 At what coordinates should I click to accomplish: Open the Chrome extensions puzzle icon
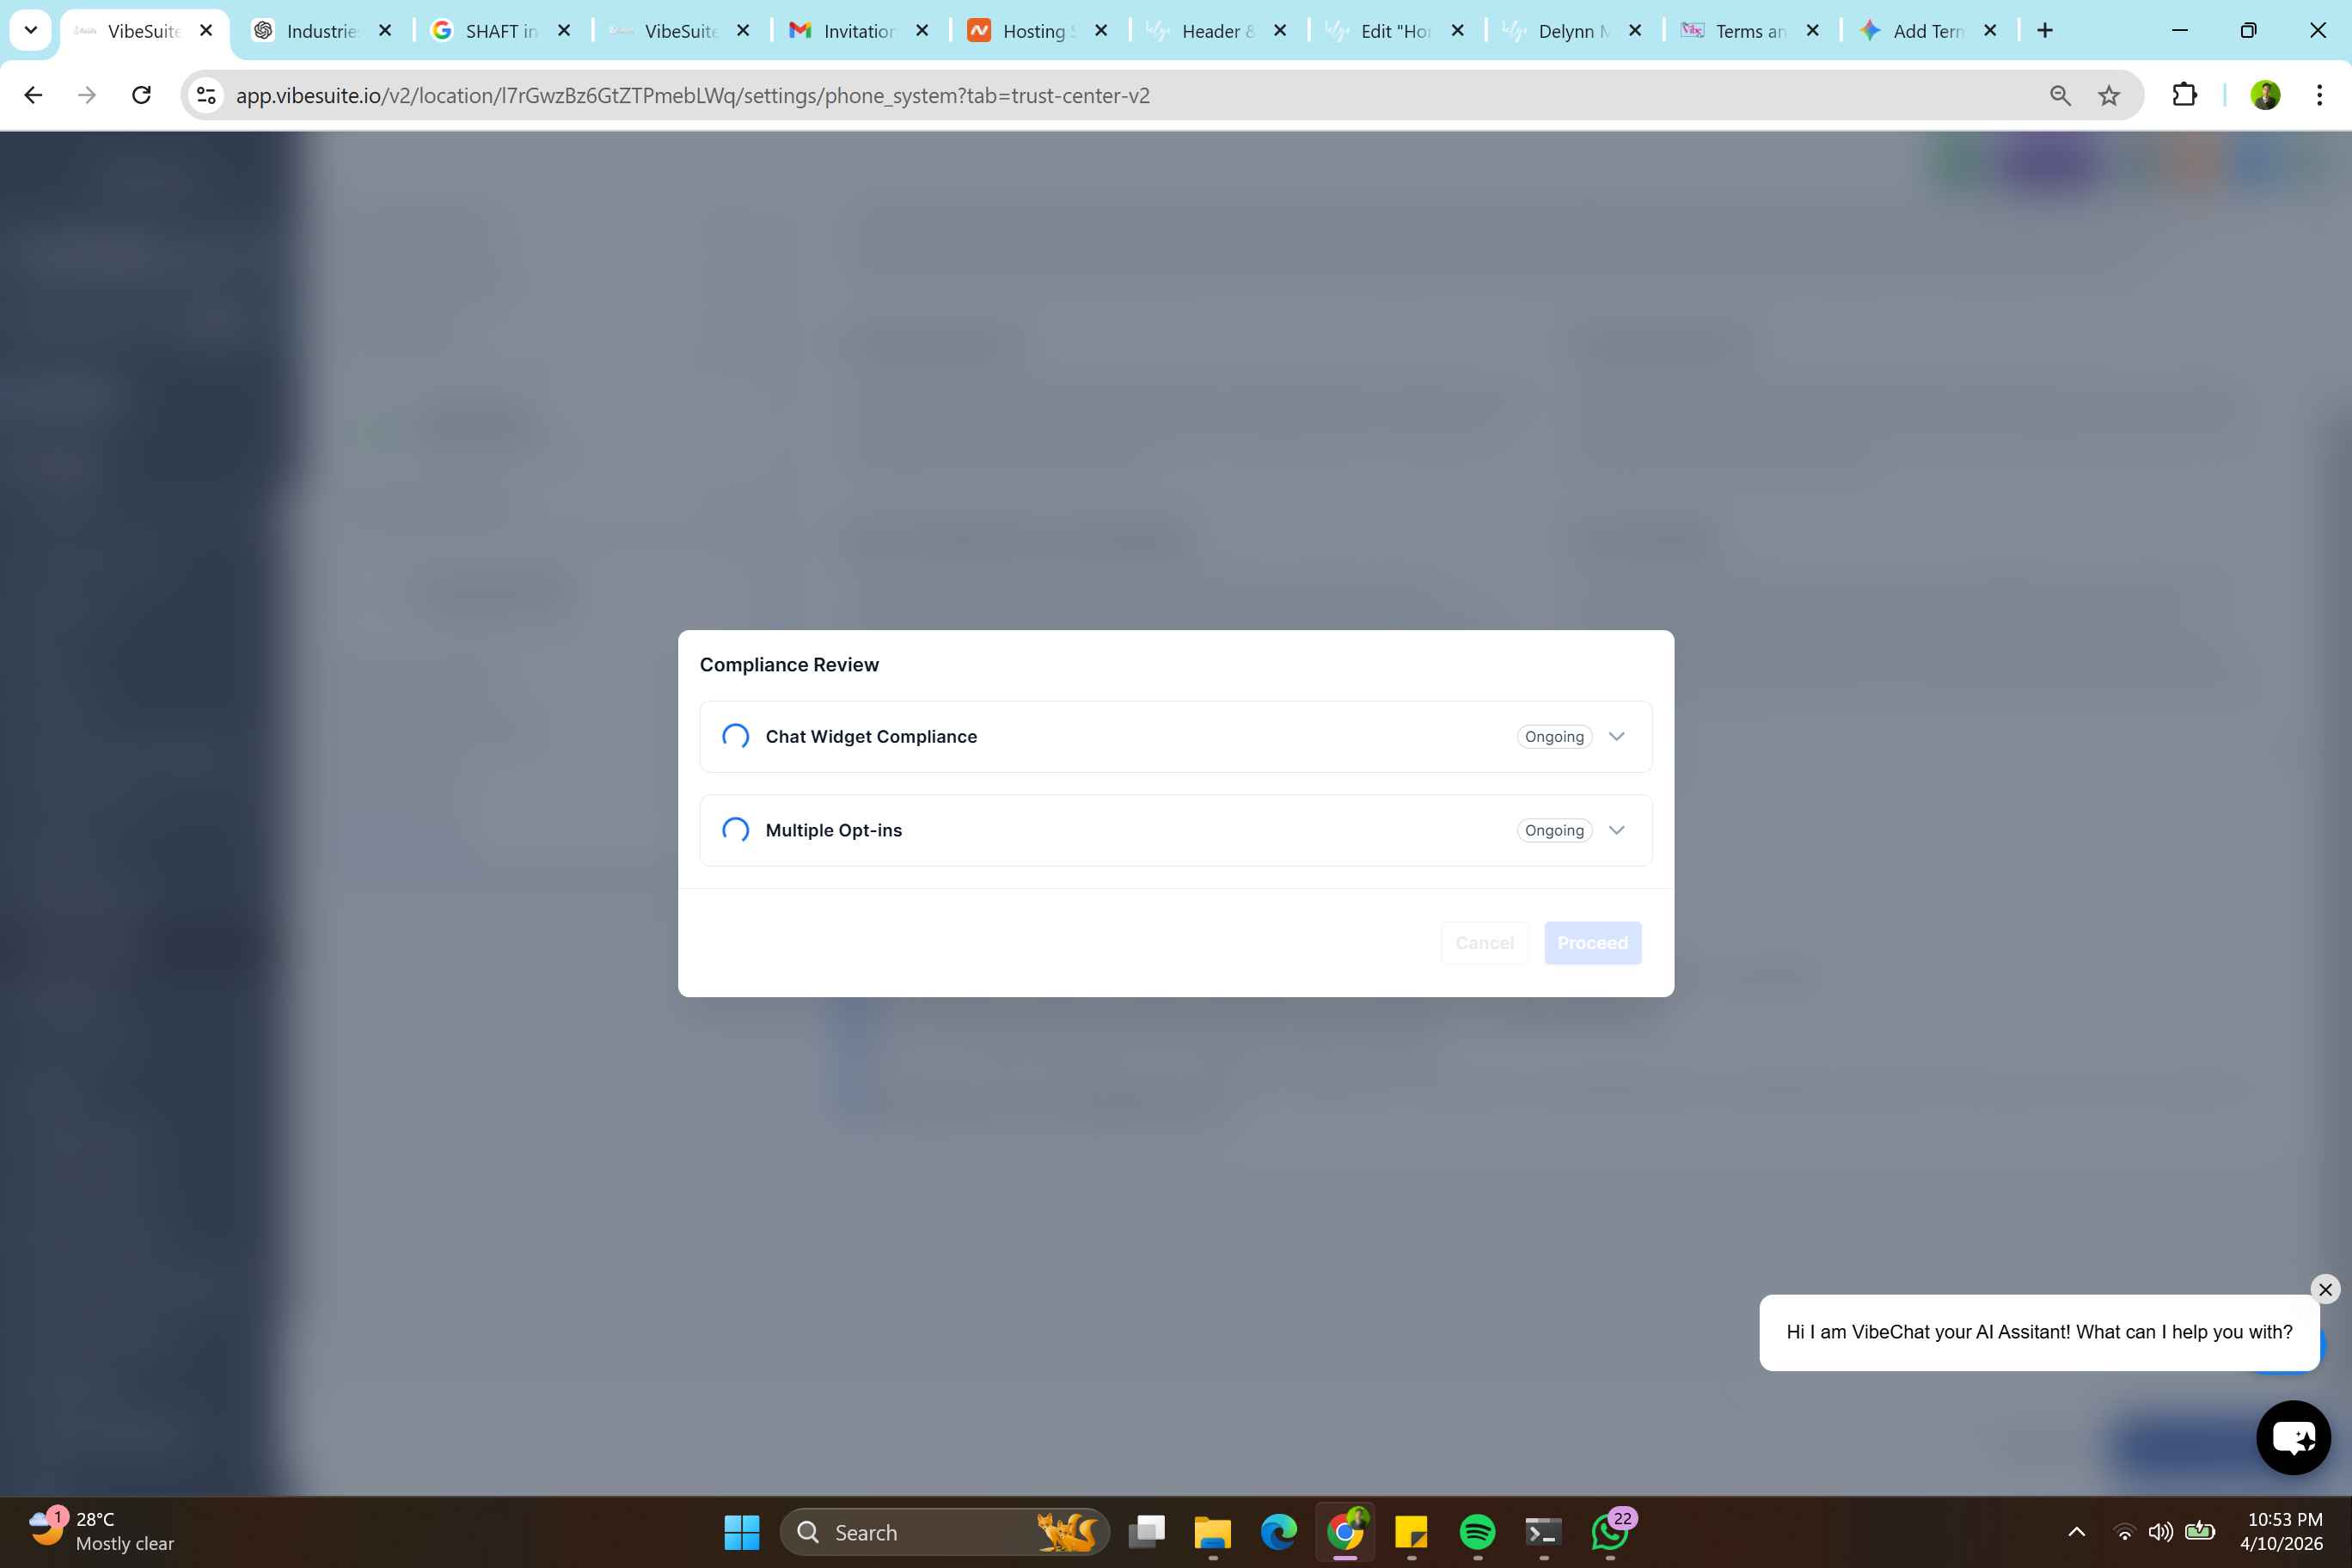[2185, 95]
